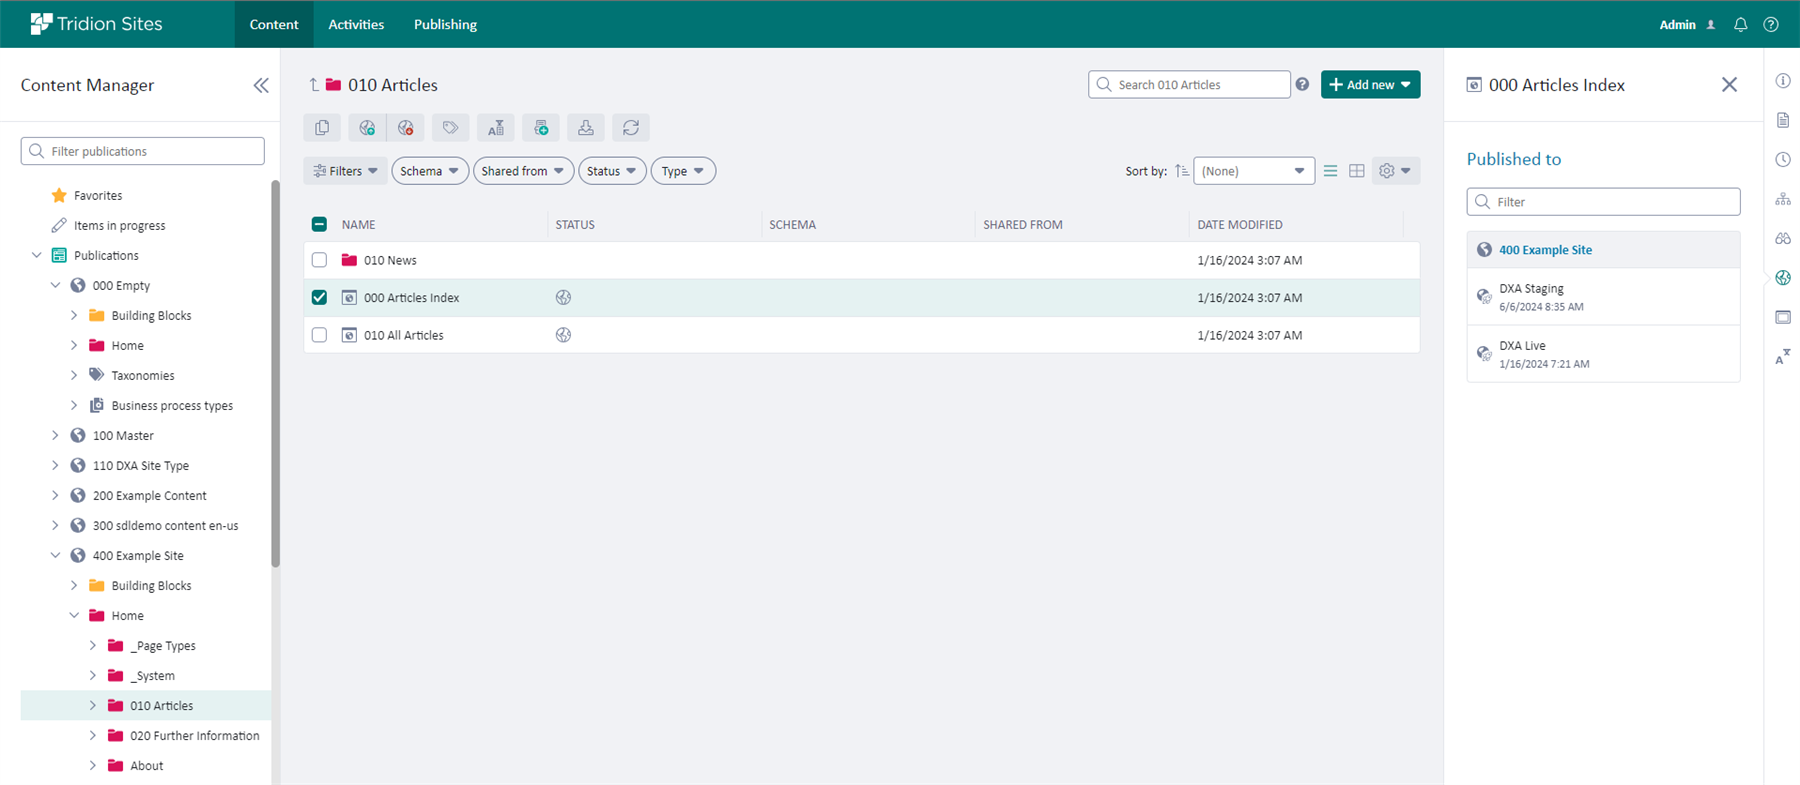Open the info panel icon in right sidebar

click(1783, 81)
